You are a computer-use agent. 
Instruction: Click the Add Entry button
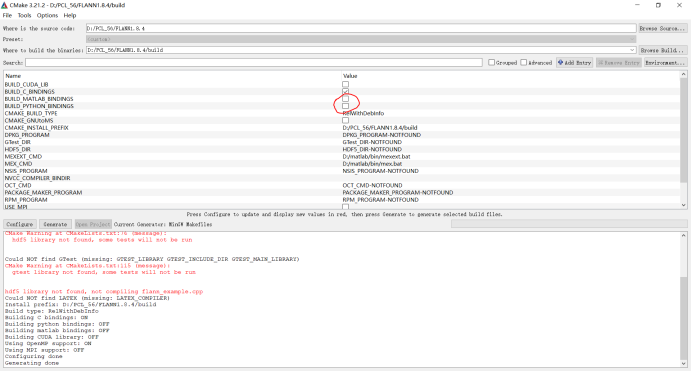click(574, 63)
